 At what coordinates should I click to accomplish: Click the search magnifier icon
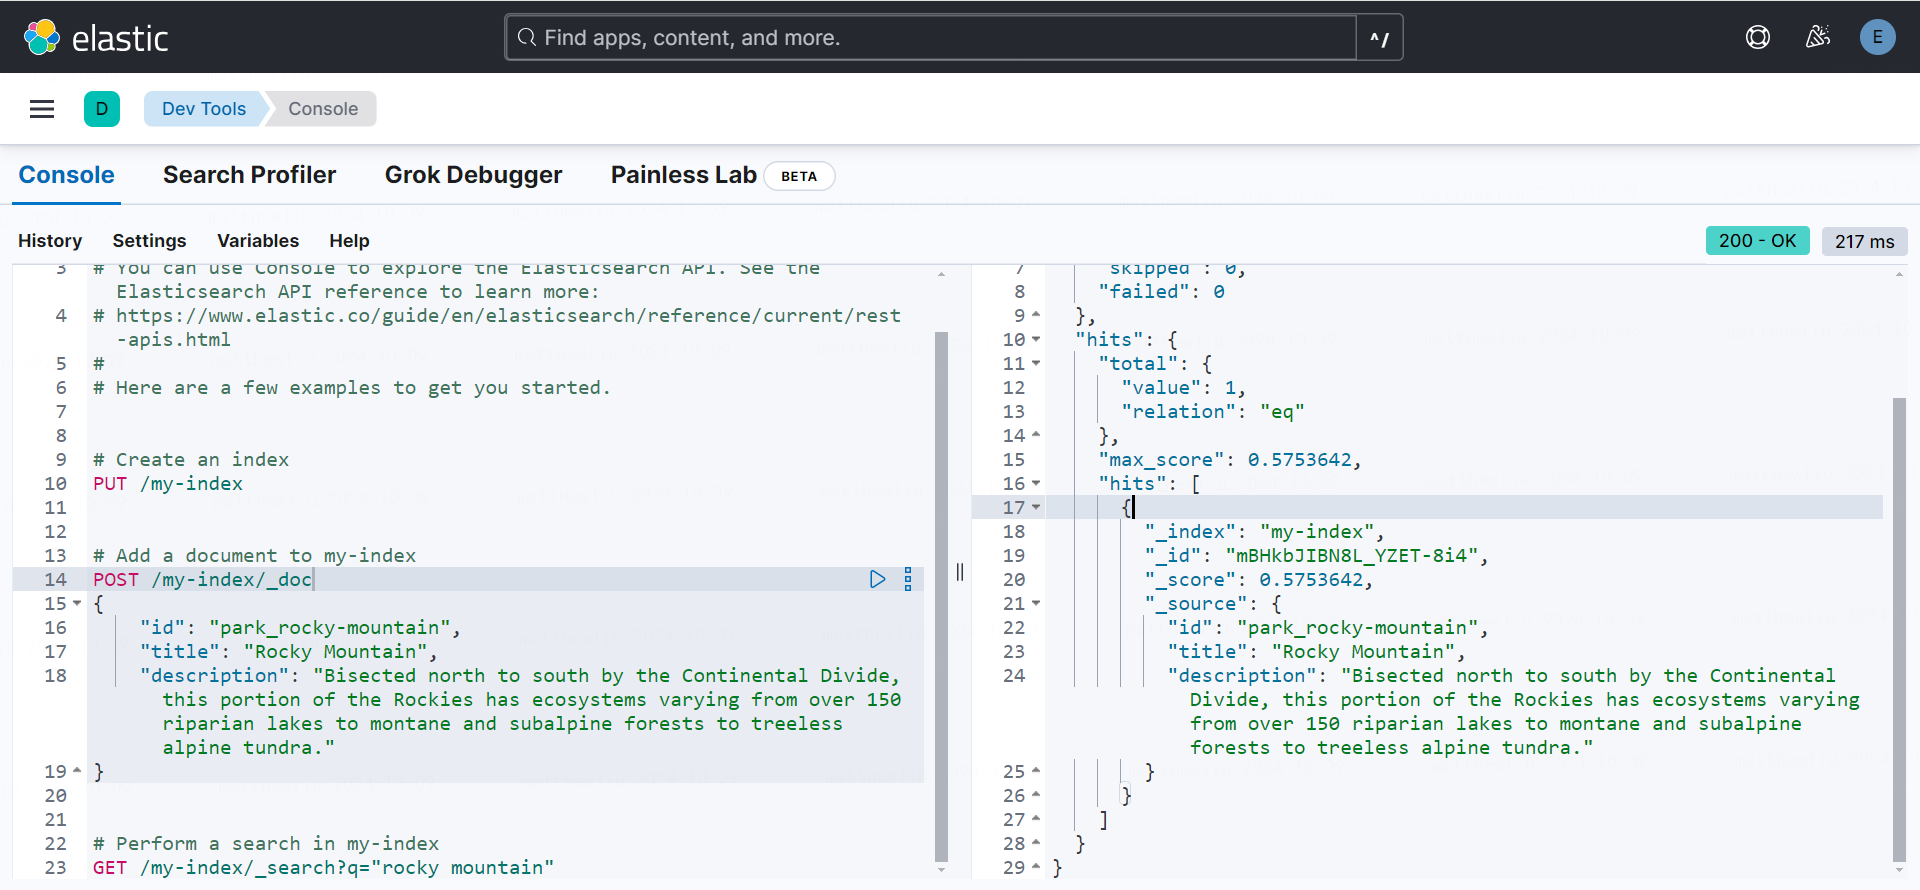pos(526,38)
